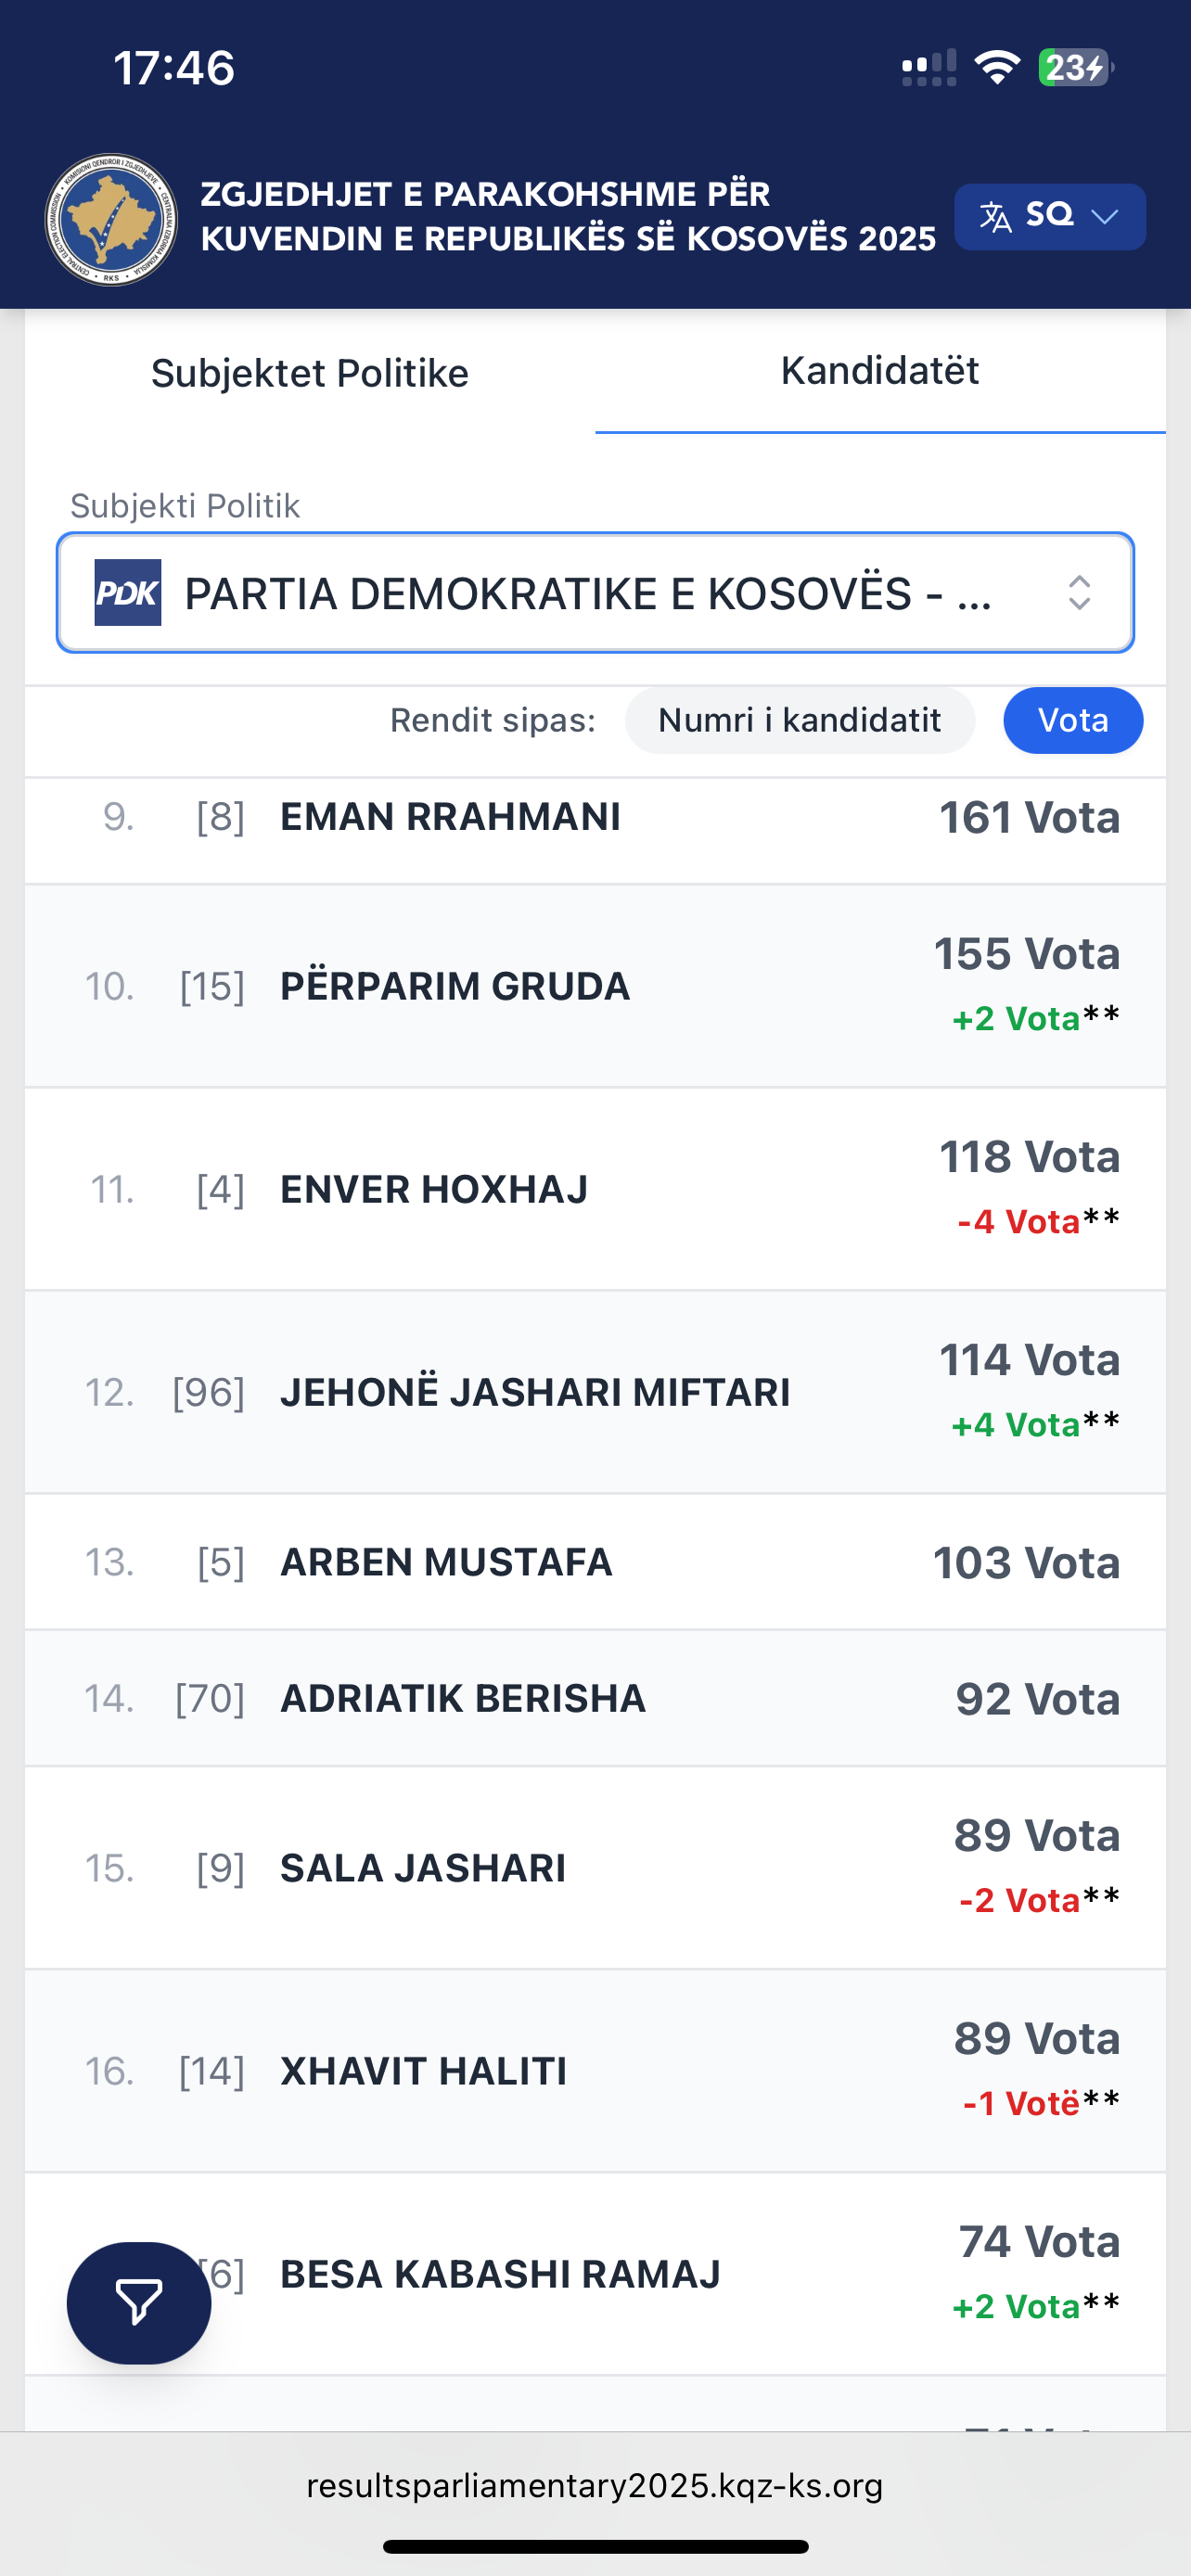Click the +2 Vota change for Gruda
The height and width of the screenshot is (2576, 1191).
pyautogui.click(x=1016, y=1019)
